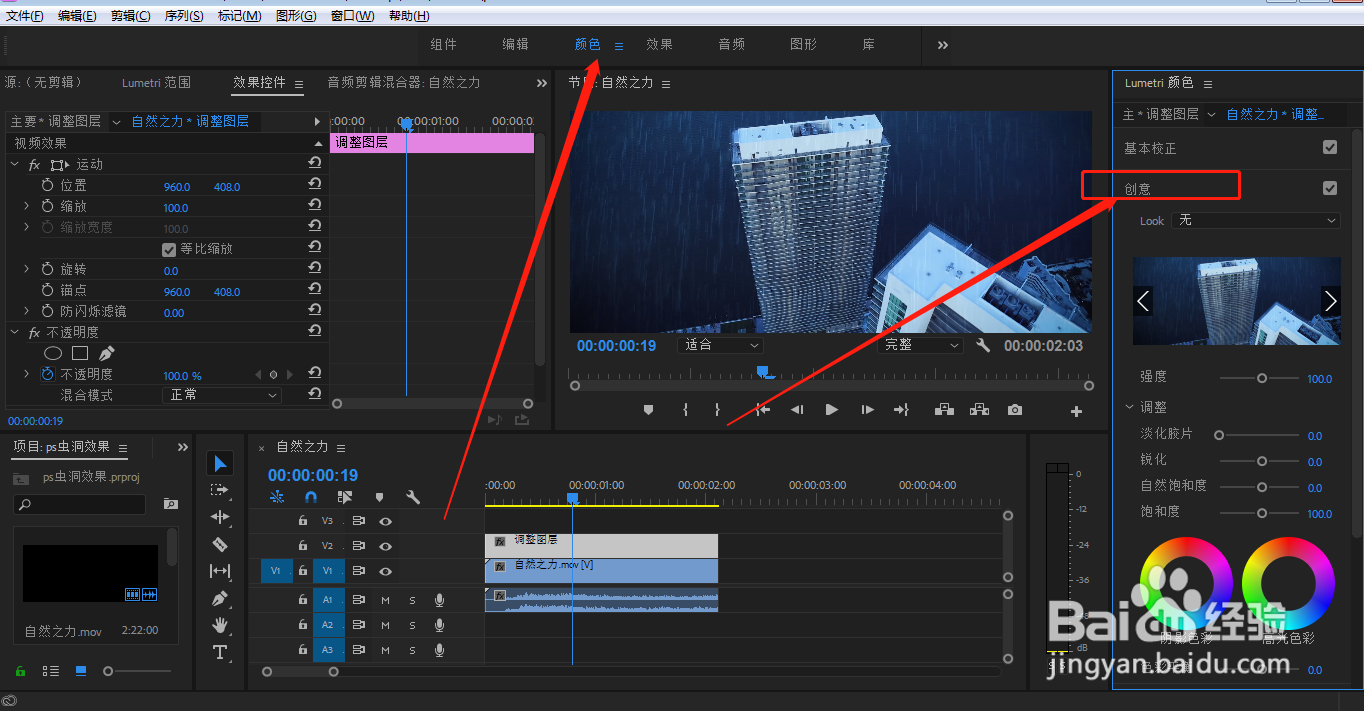Viewport: 1364px width, 711px height.
Task: Step forward one frame
Action: pyautogui.click(x=867, y=410)
